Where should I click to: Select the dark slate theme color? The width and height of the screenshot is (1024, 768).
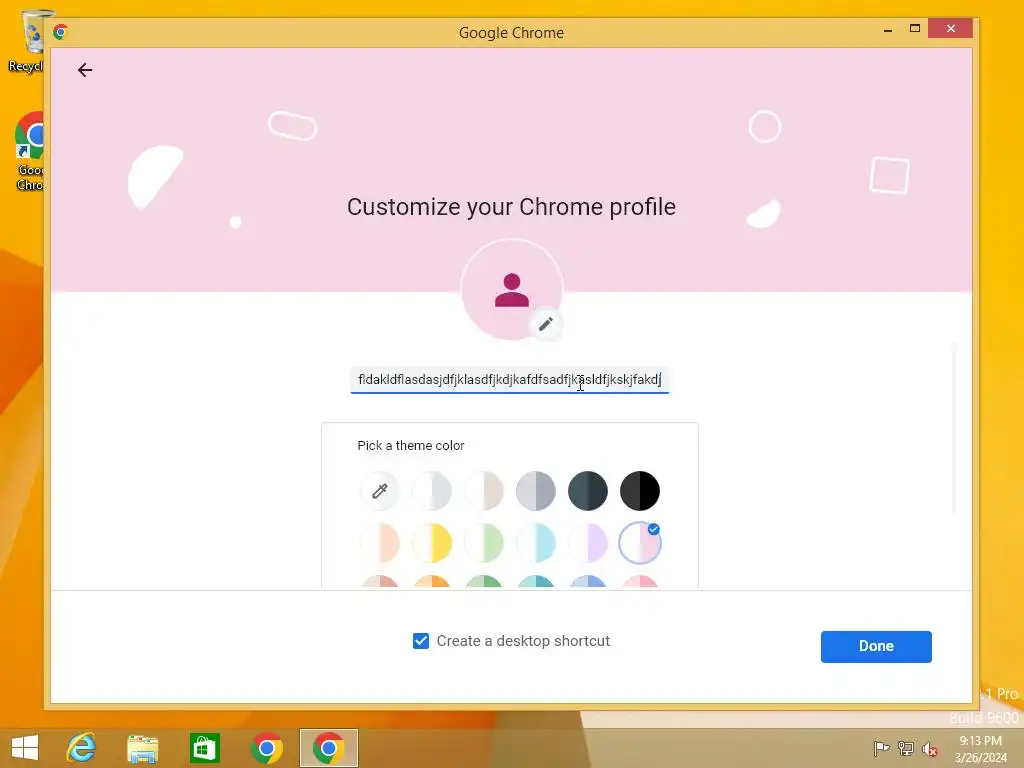click(588, 490)
